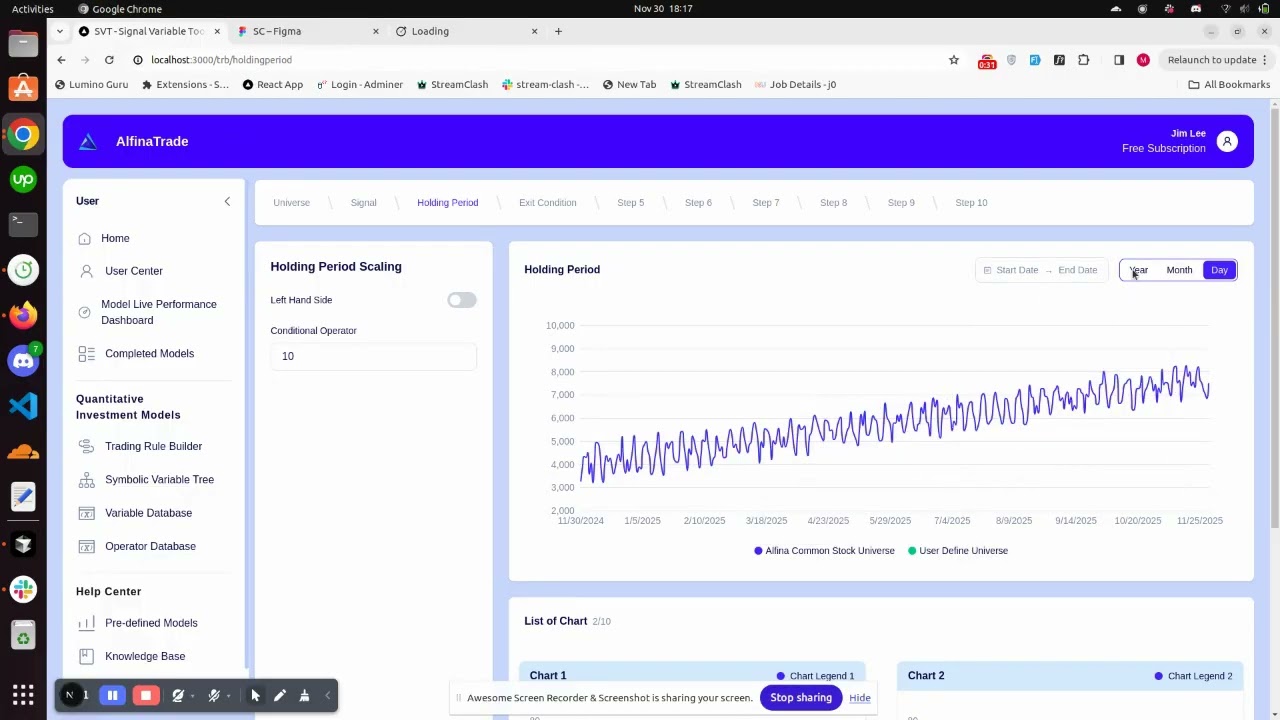Viewport: 1280px width, 720px height.
Task: Open the End Date picker field
Action: pyautogui.click(x=1077, y=270)
